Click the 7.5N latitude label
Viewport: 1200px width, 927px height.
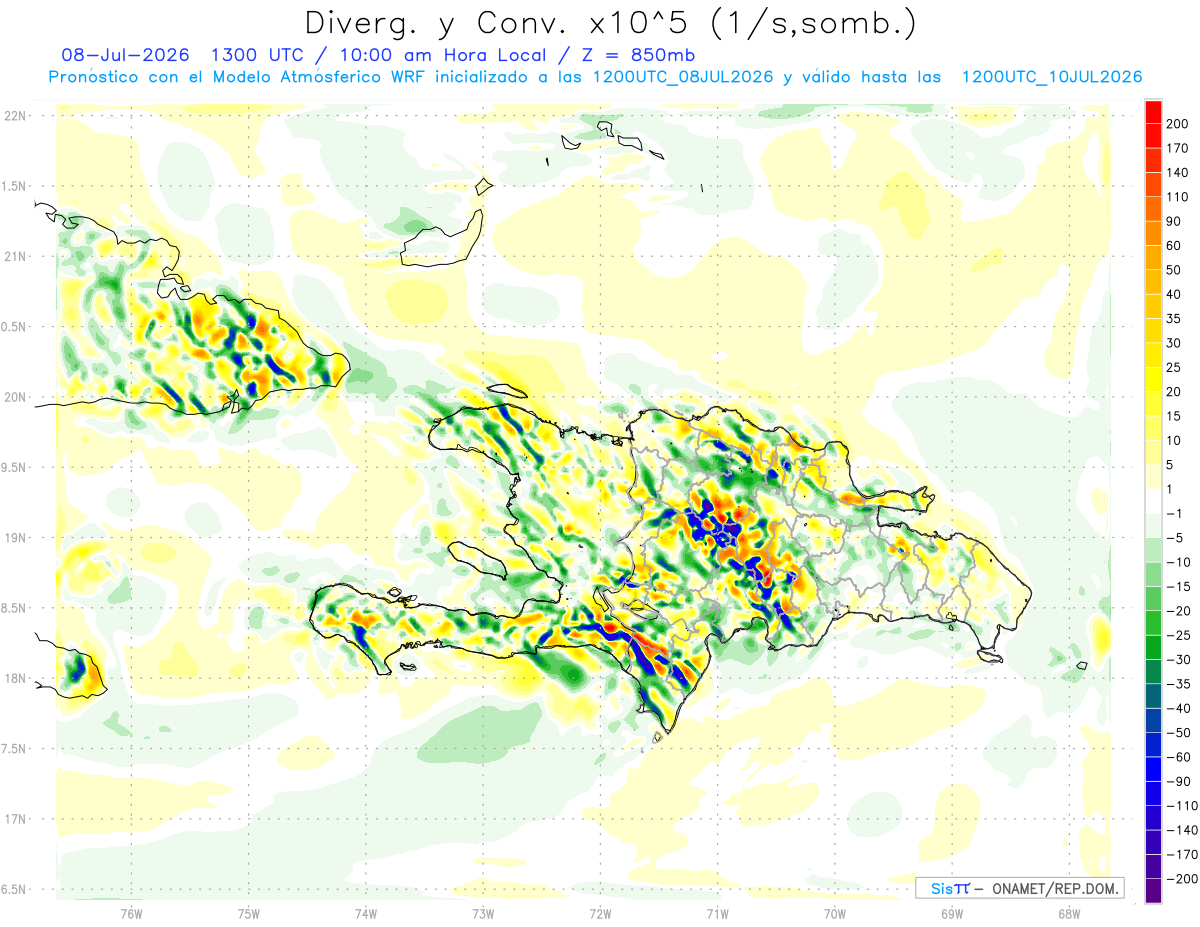click(x=14, y=749)
